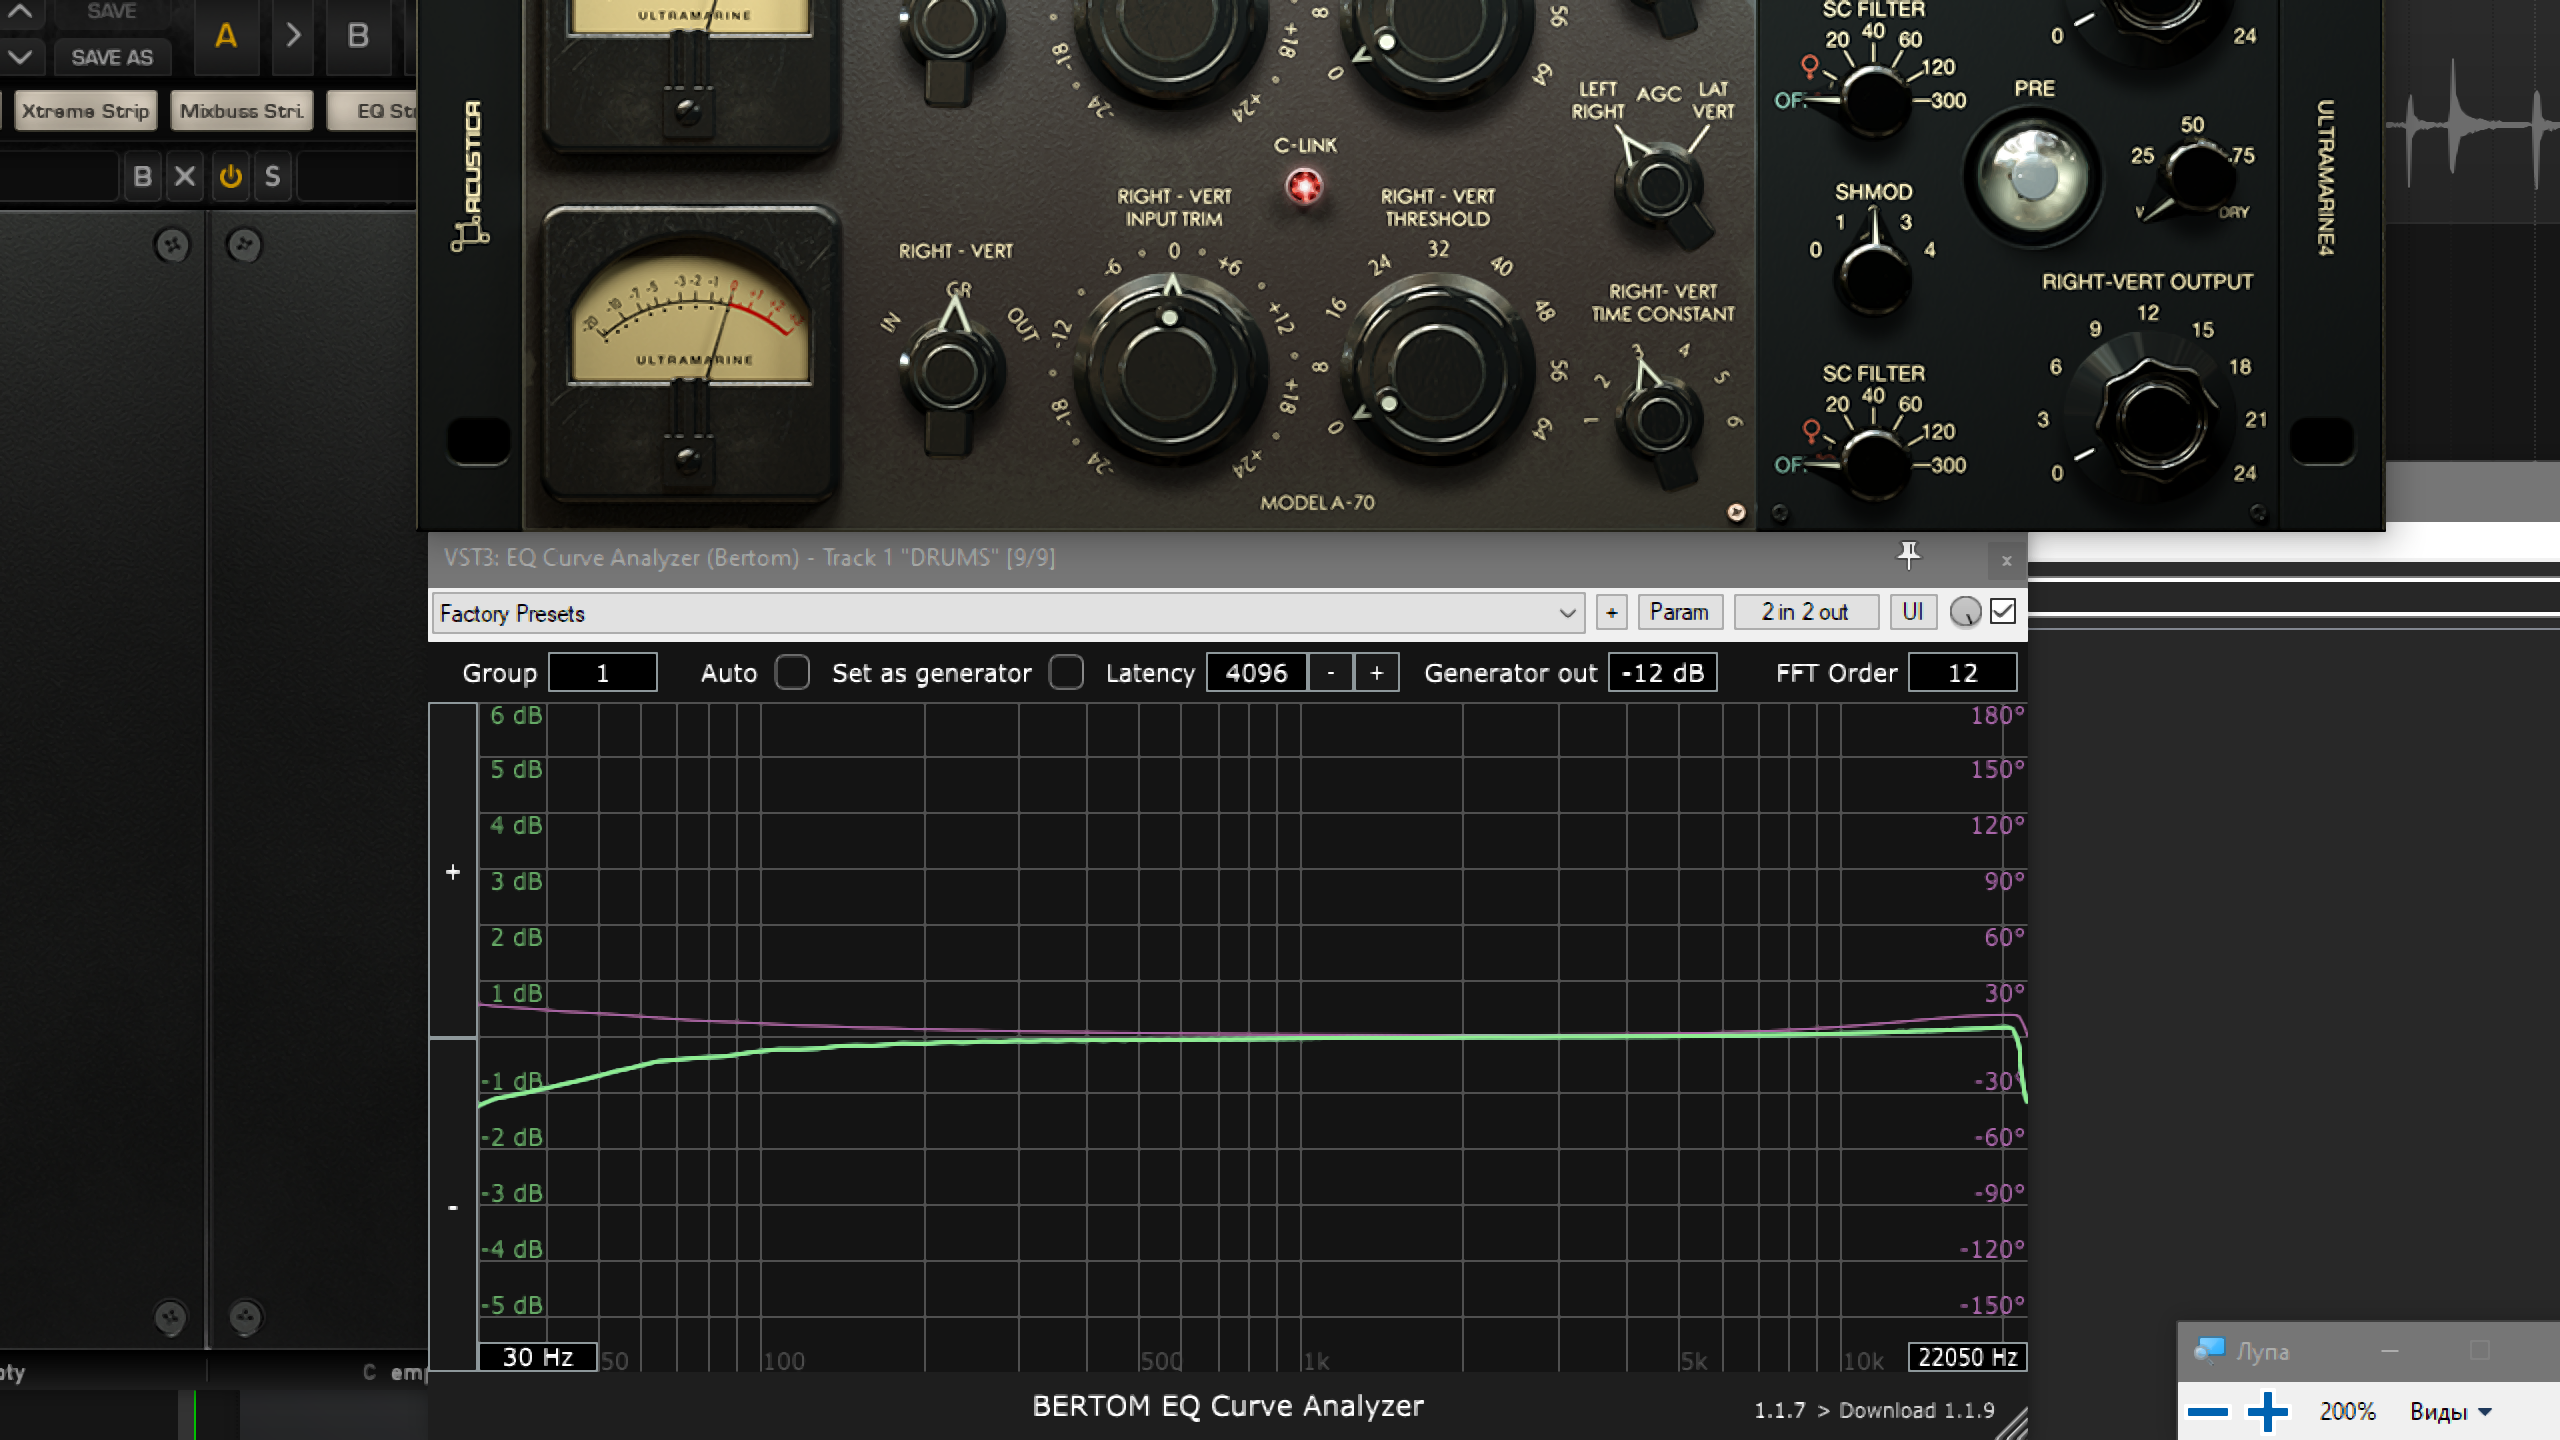The width and height of the screenshot is (2560, 1440).
Task: Click the power bypass icon
Action: tap(230, 177)
